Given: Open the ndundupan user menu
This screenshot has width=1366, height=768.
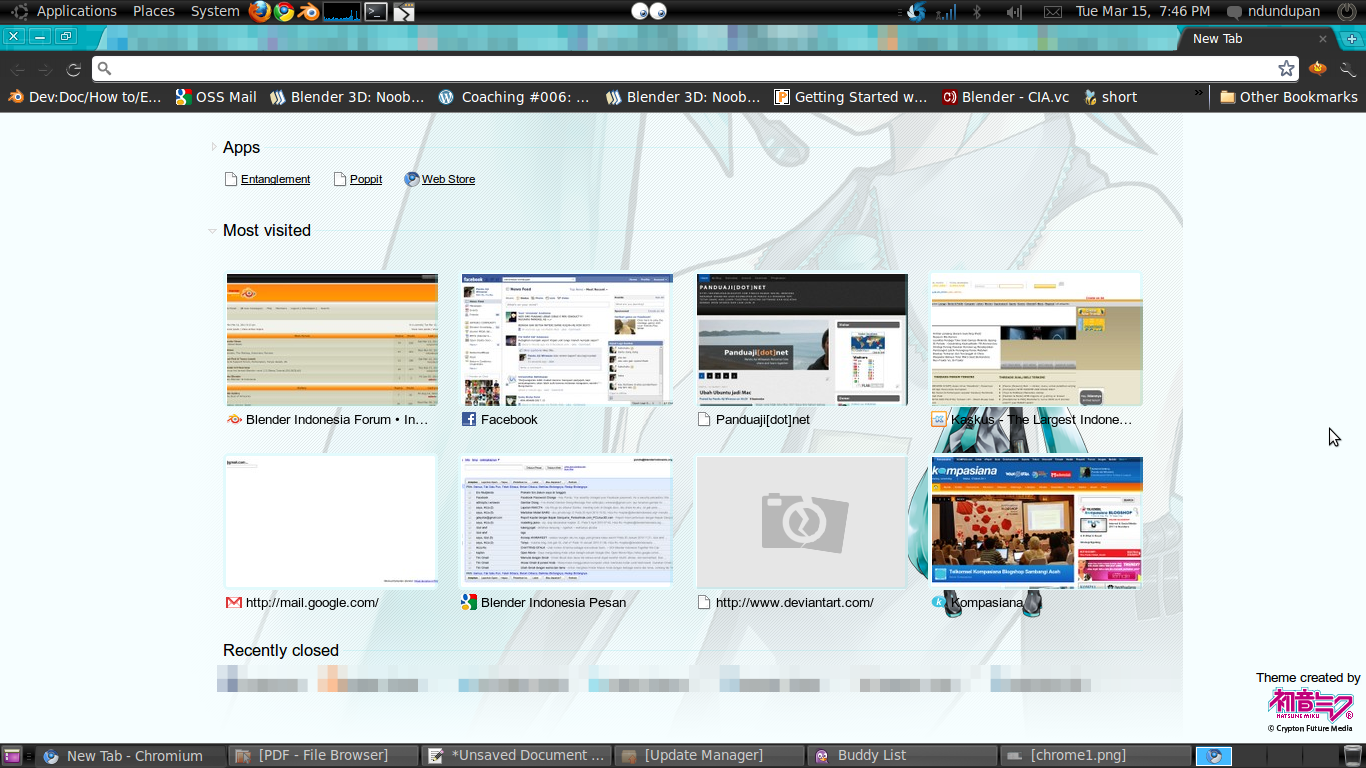Looking at the screenshot, I should point(1276,12).
